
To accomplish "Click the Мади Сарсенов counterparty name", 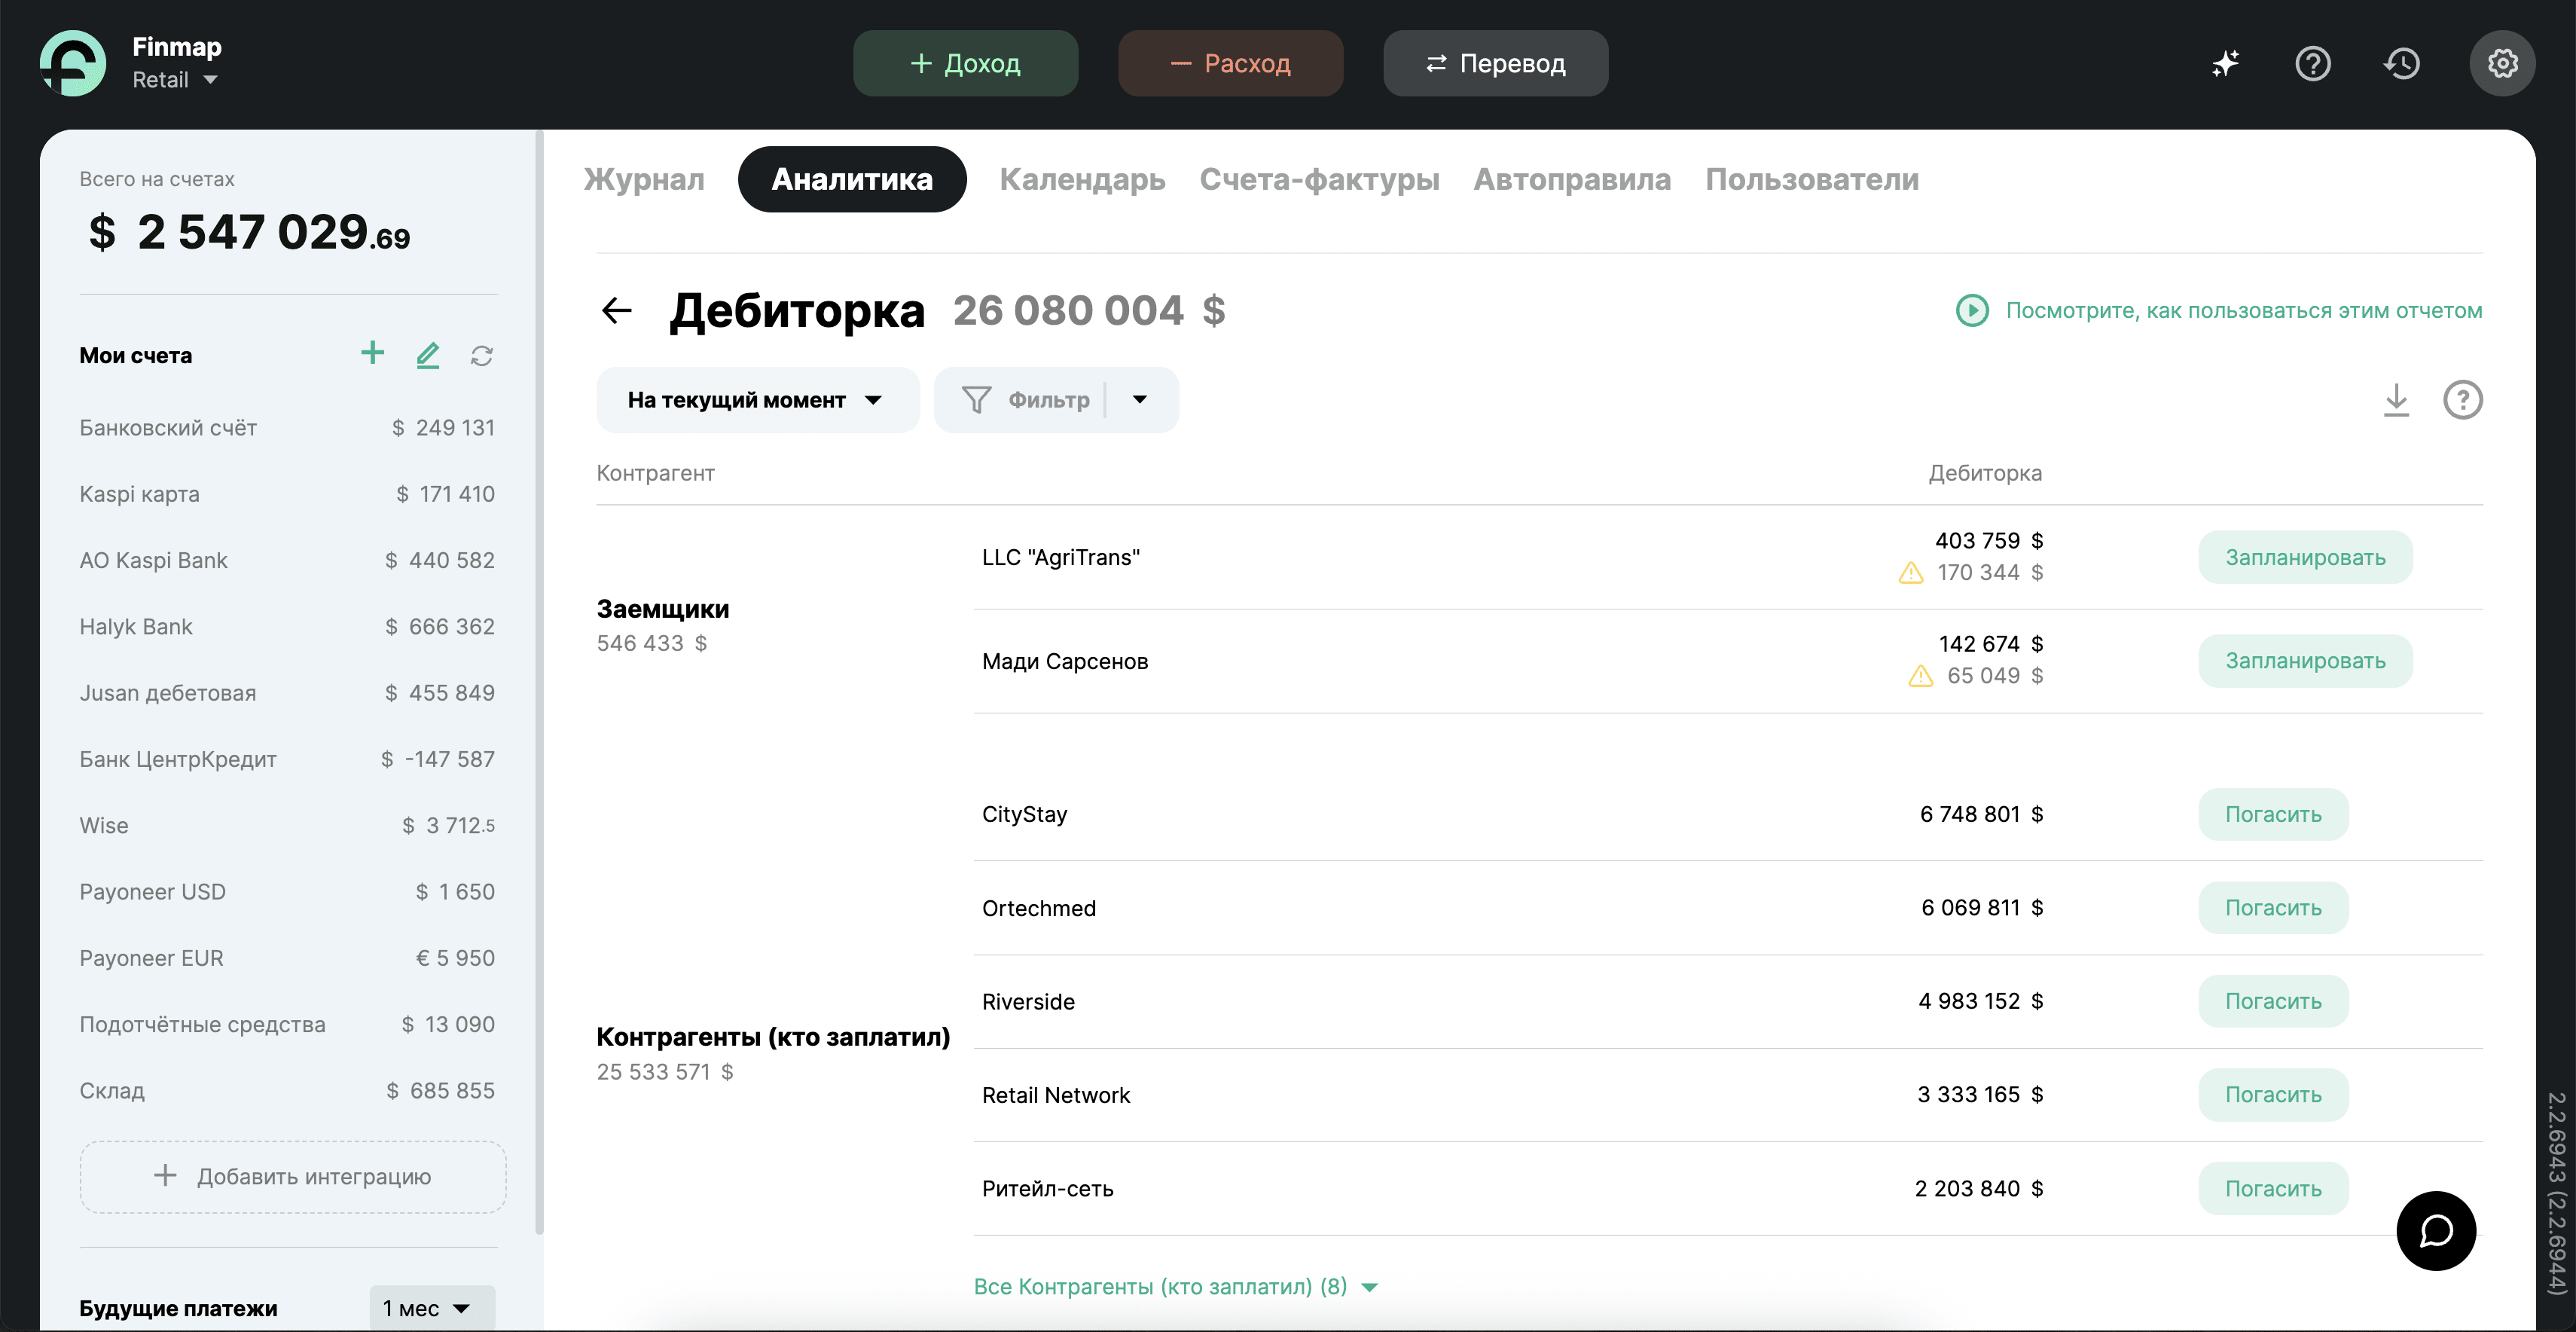I will click(1065, 662).
